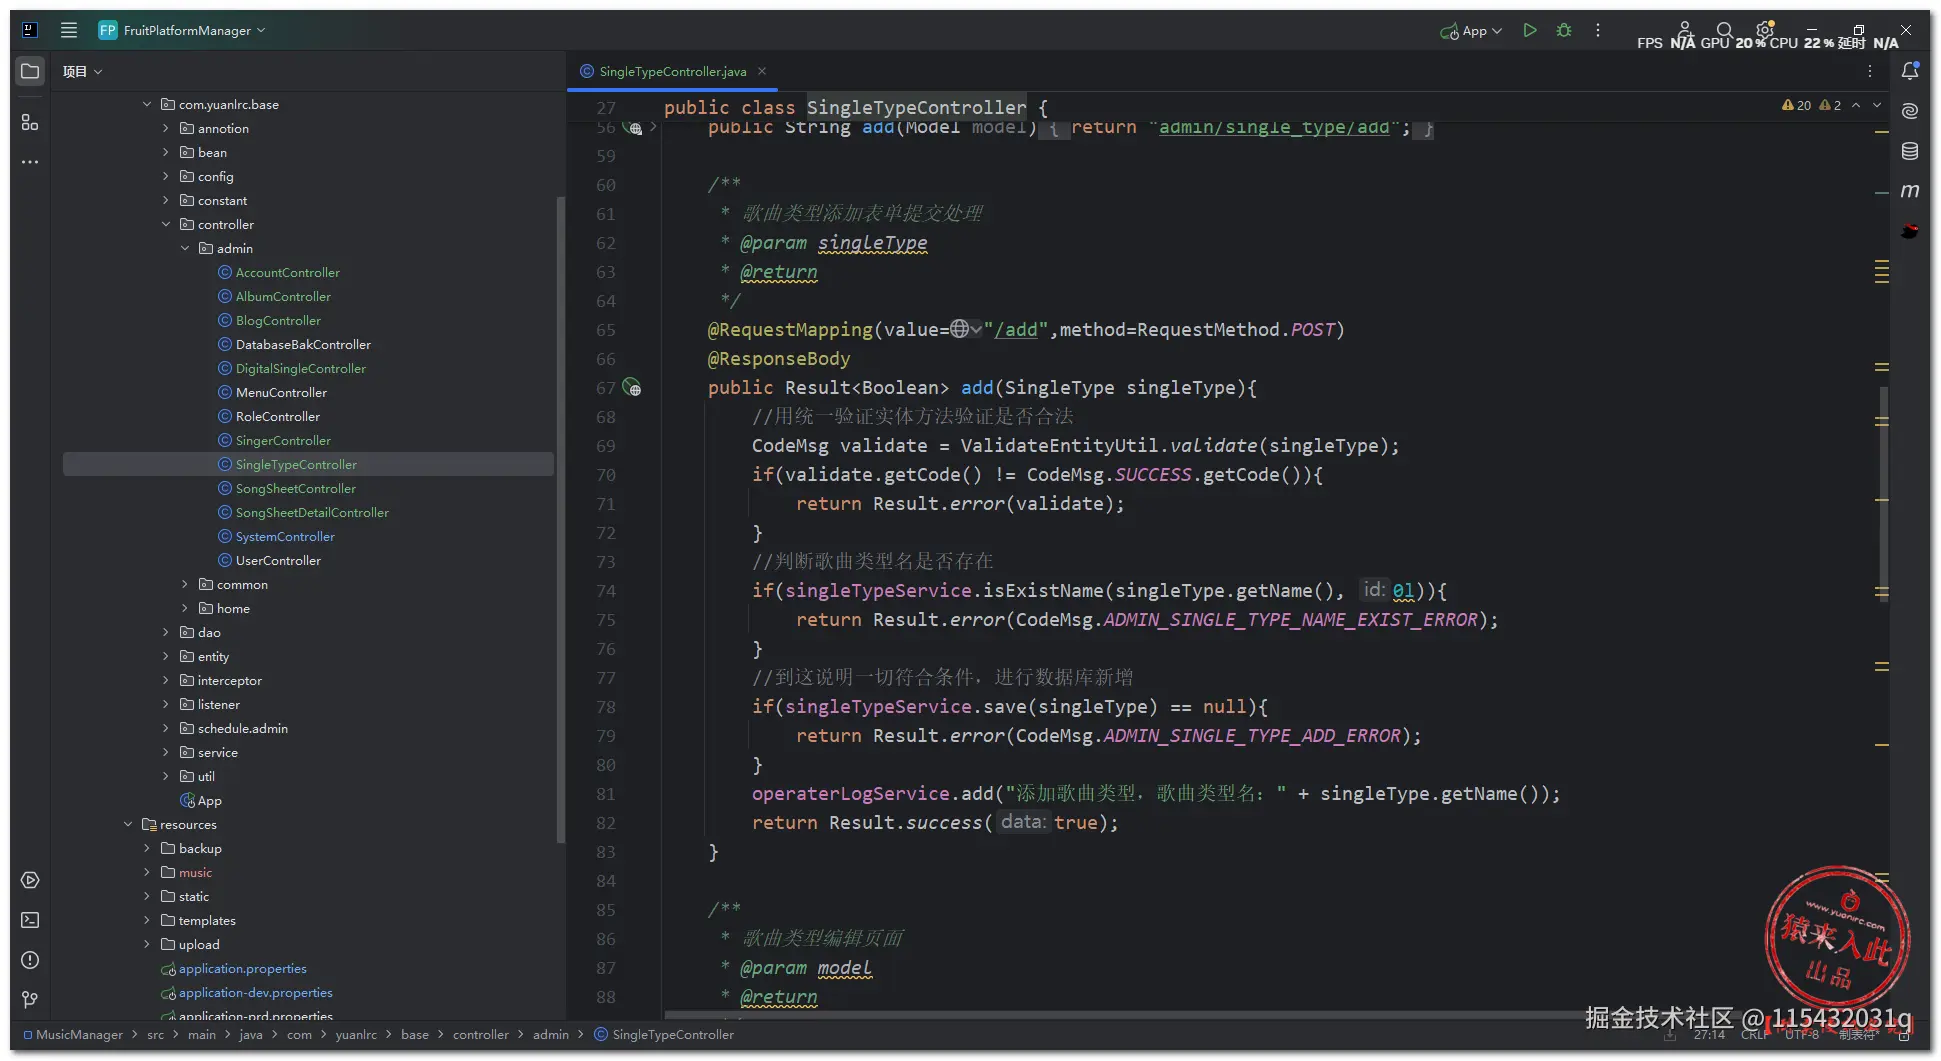Collapse the com.yuanlrc.base package
This screenshot has height=1061, width=1941.
(x=147, y=104)
